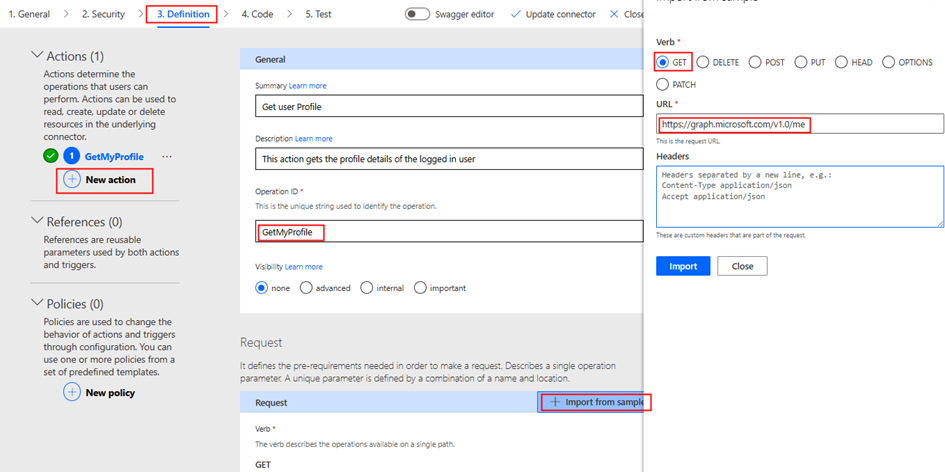Set visibility to important
This screenshot has width=945, height=472.
[x=419, y=288]
